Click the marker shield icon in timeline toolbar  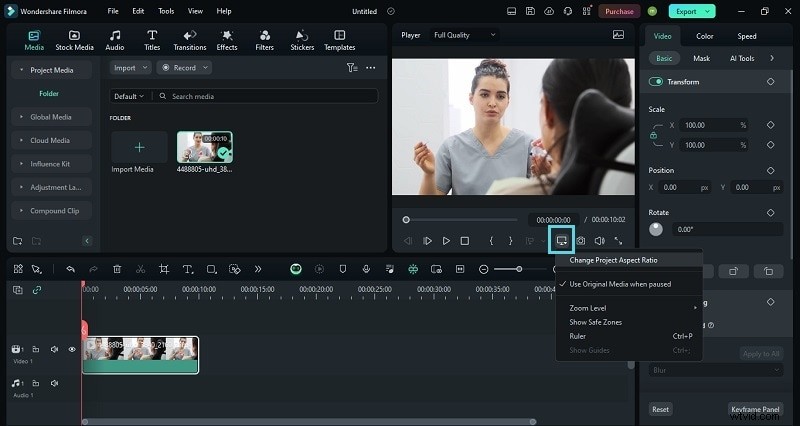tap(343, 269)
